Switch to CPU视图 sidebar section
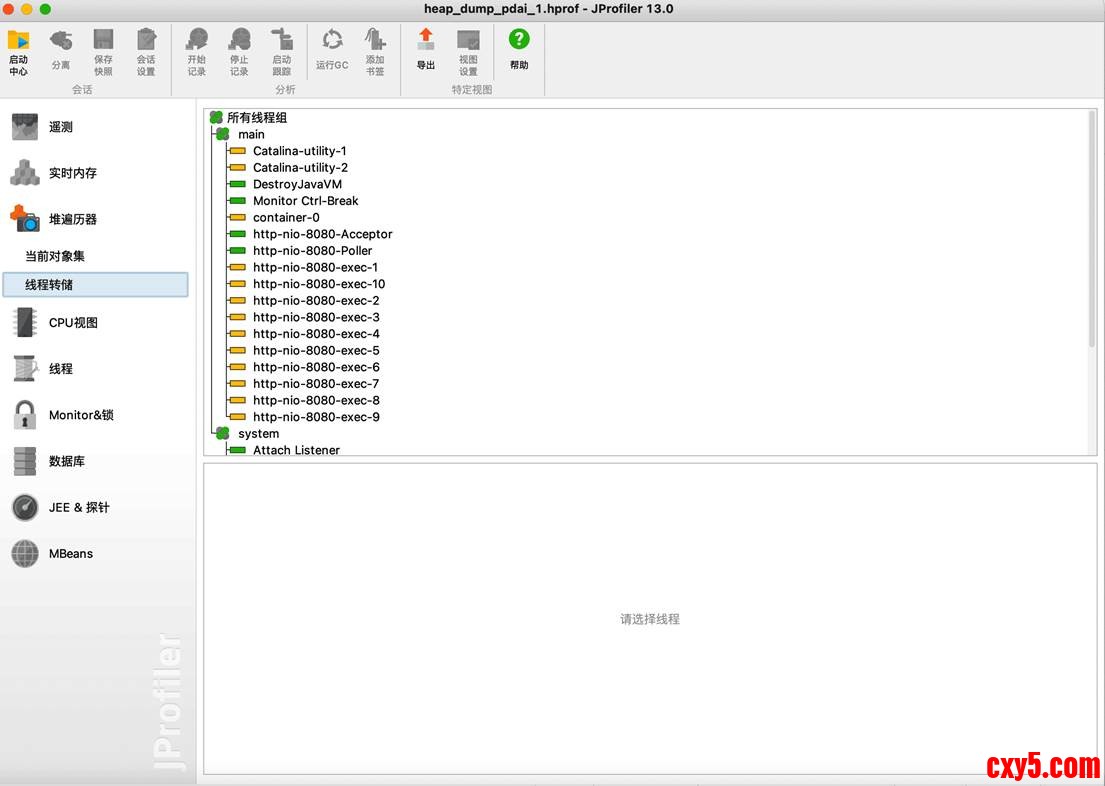 (72, 323)
